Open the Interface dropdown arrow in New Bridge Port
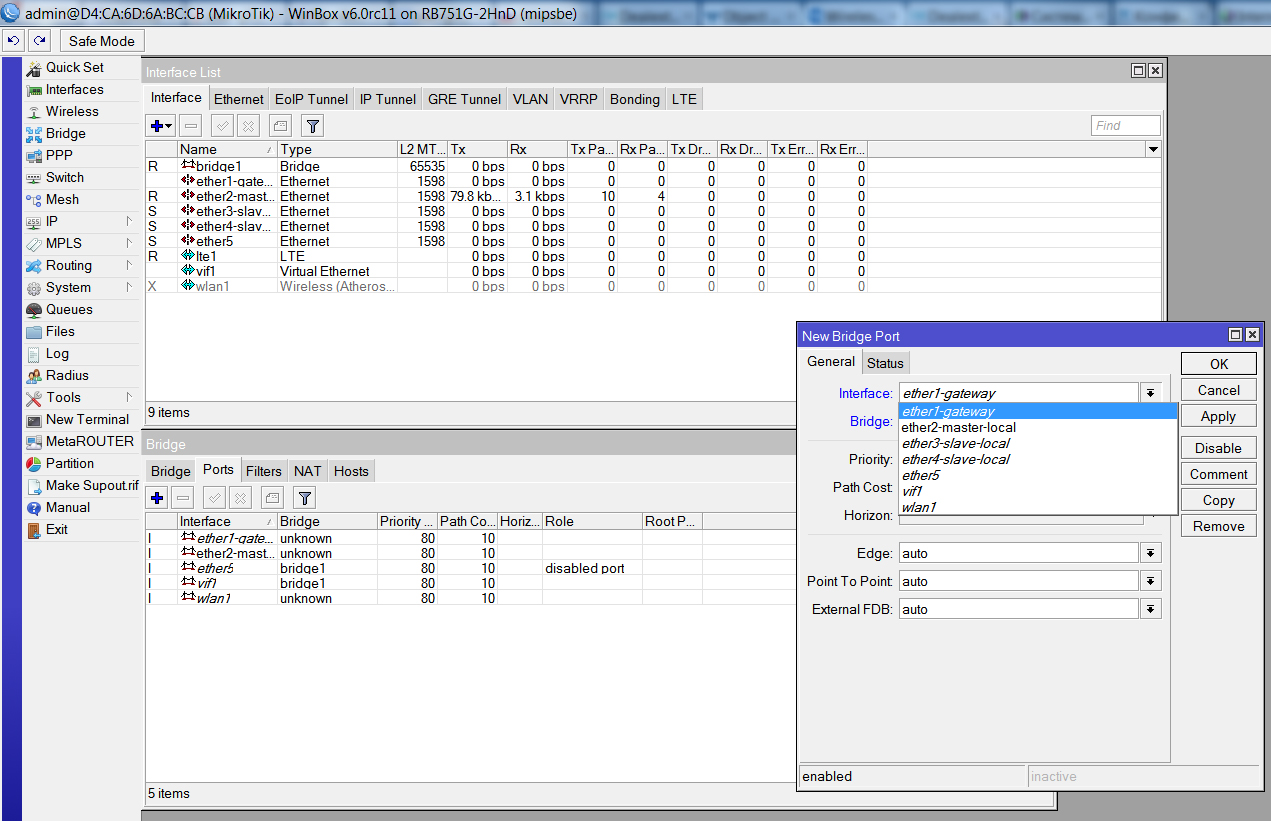 [x=1151, y=393]
